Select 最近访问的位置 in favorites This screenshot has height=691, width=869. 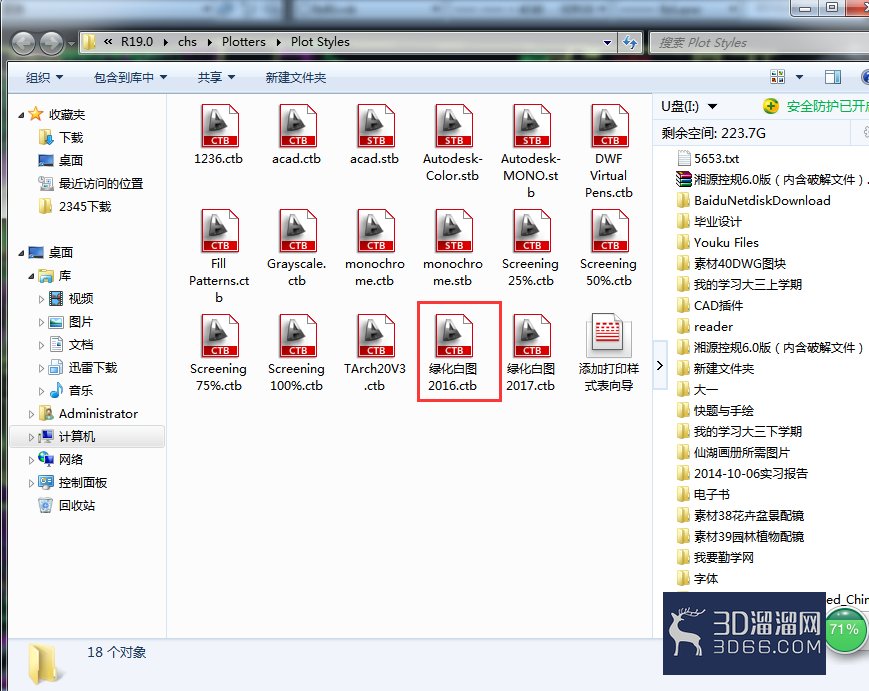coord(101,183)
